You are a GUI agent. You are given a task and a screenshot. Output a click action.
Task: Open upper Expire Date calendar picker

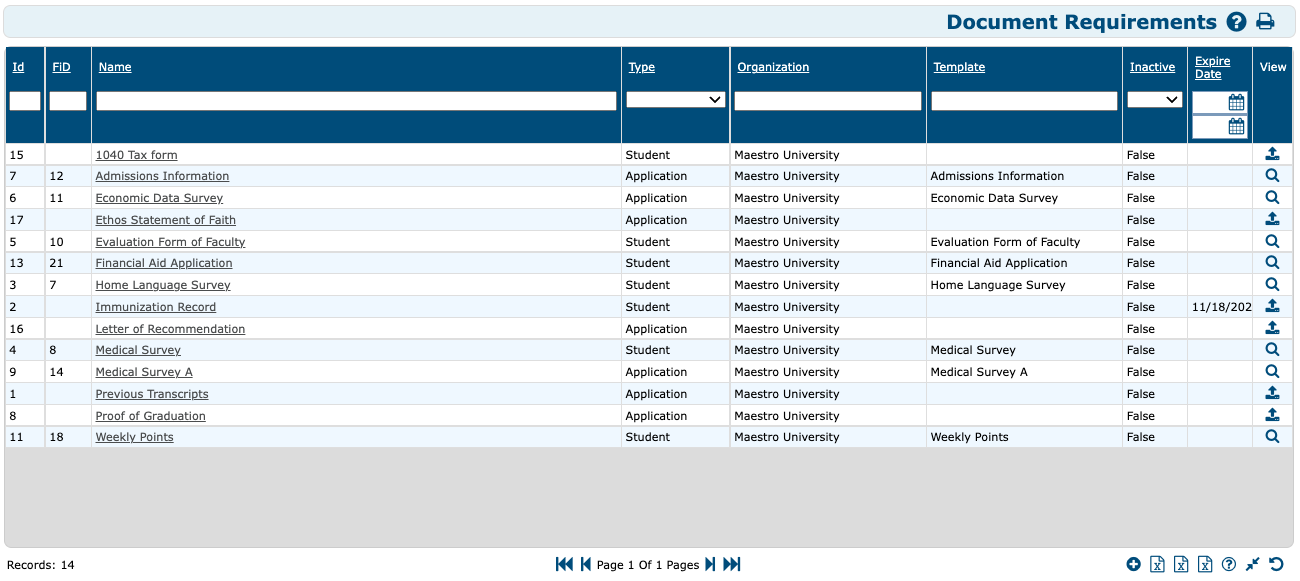pyautogui.click(x=1236, y=102)
